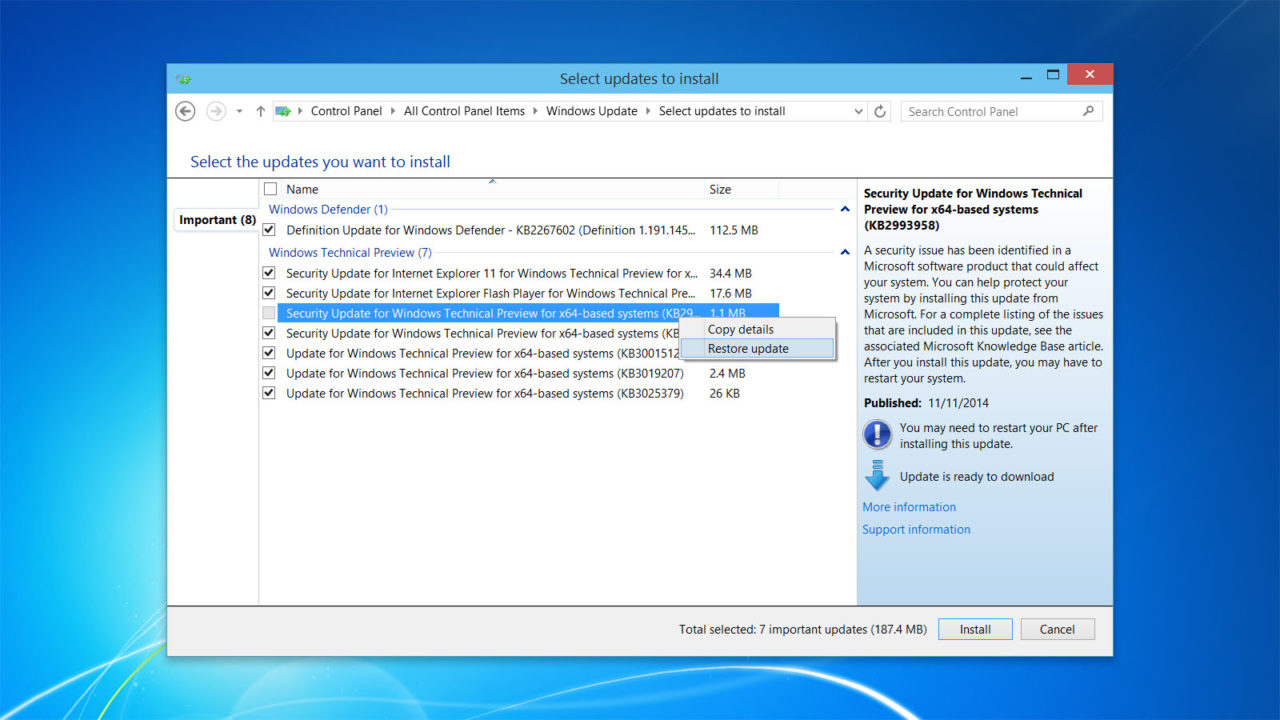Choose Restore update from the context menu
The height and width of the screenshot is (720, 1280).
(x=757, y=349)
